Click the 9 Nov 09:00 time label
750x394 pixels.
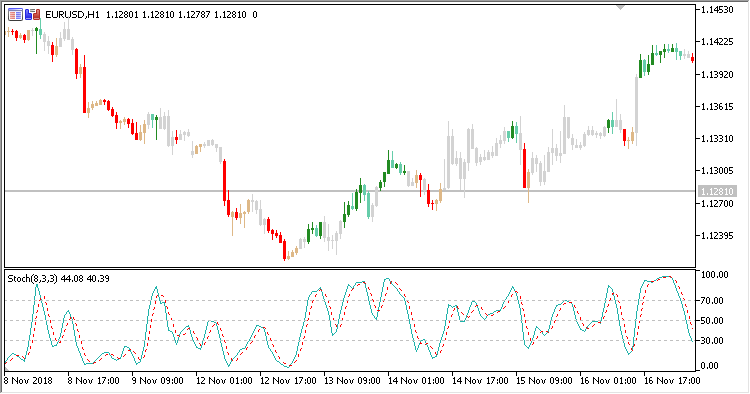[x=157, y=381]
